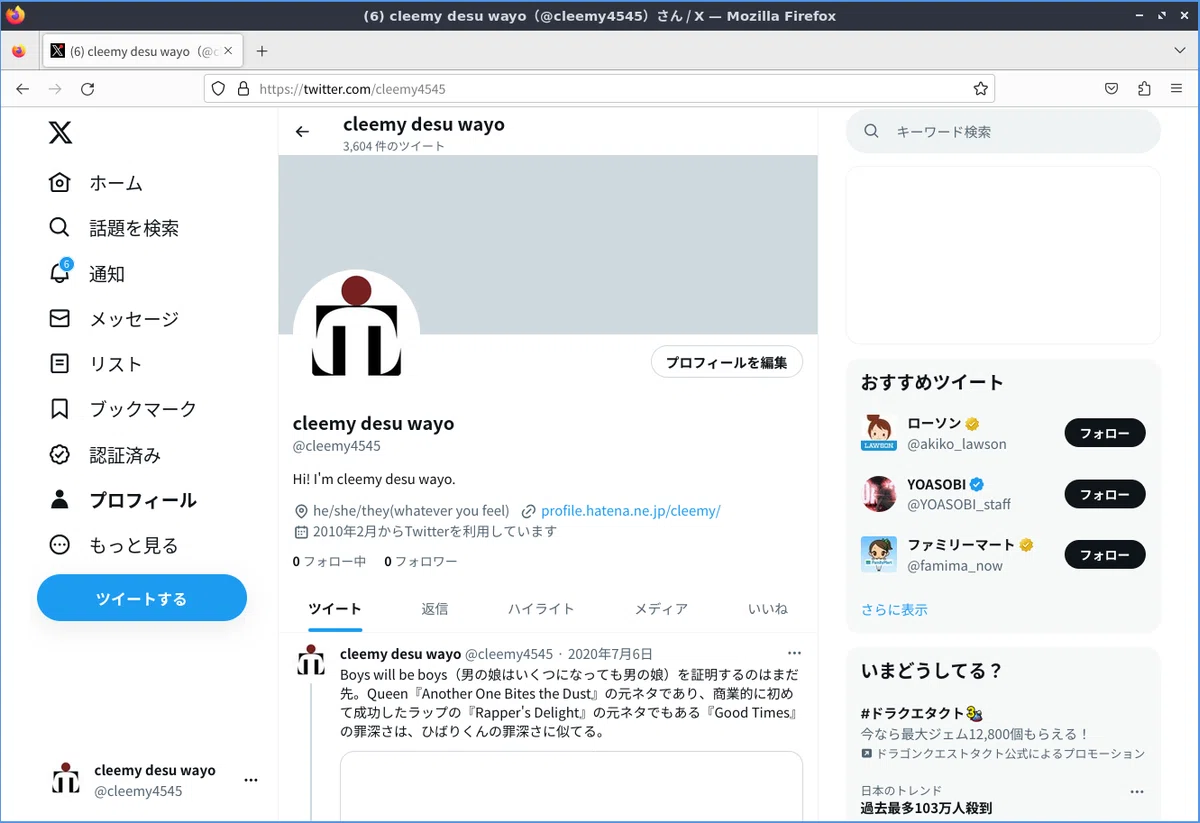Viewport: 1200px width, 823px height.
Task: Click Show more (さらに表示) link
Action: point(894,609)
